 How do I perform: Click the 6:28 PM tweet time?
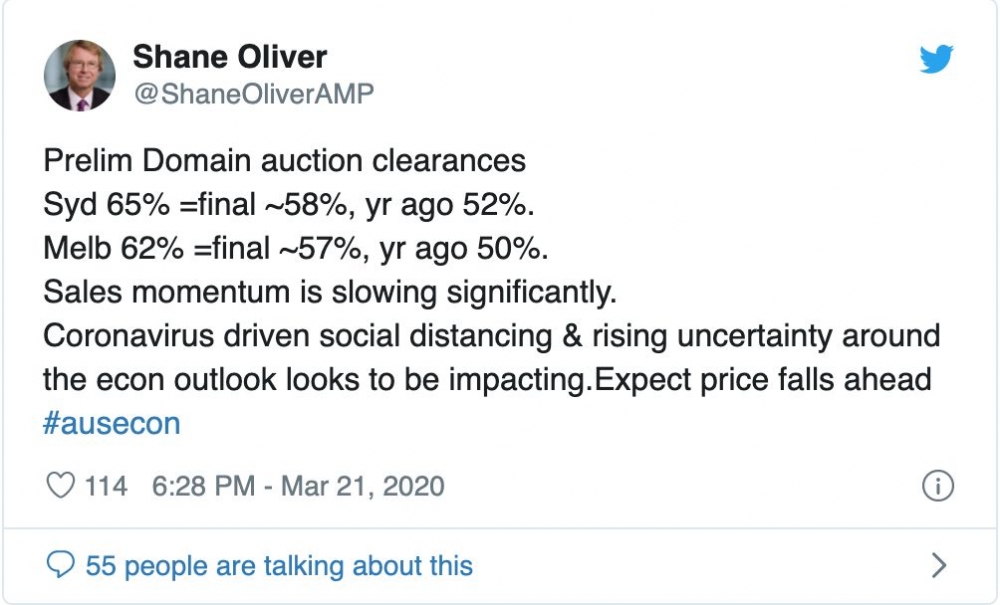click(x=203, y=486)
